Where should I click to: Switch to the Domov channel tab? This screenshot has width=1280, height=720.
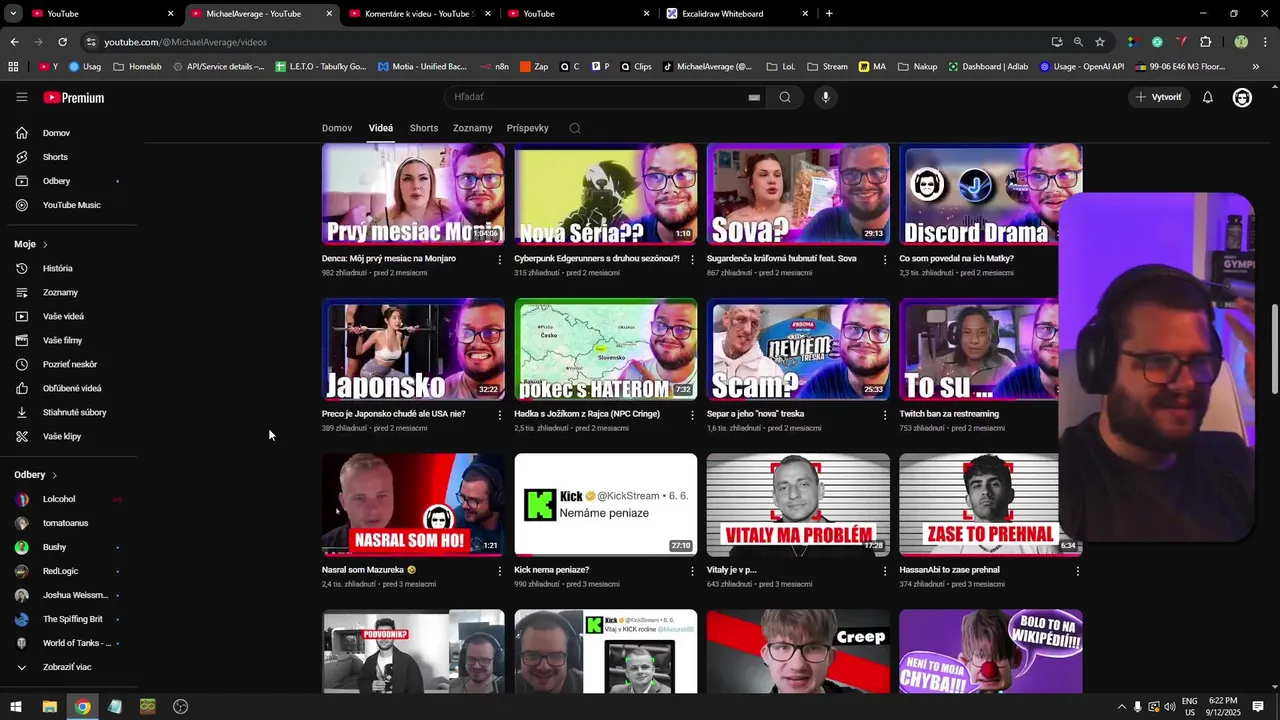337,128
